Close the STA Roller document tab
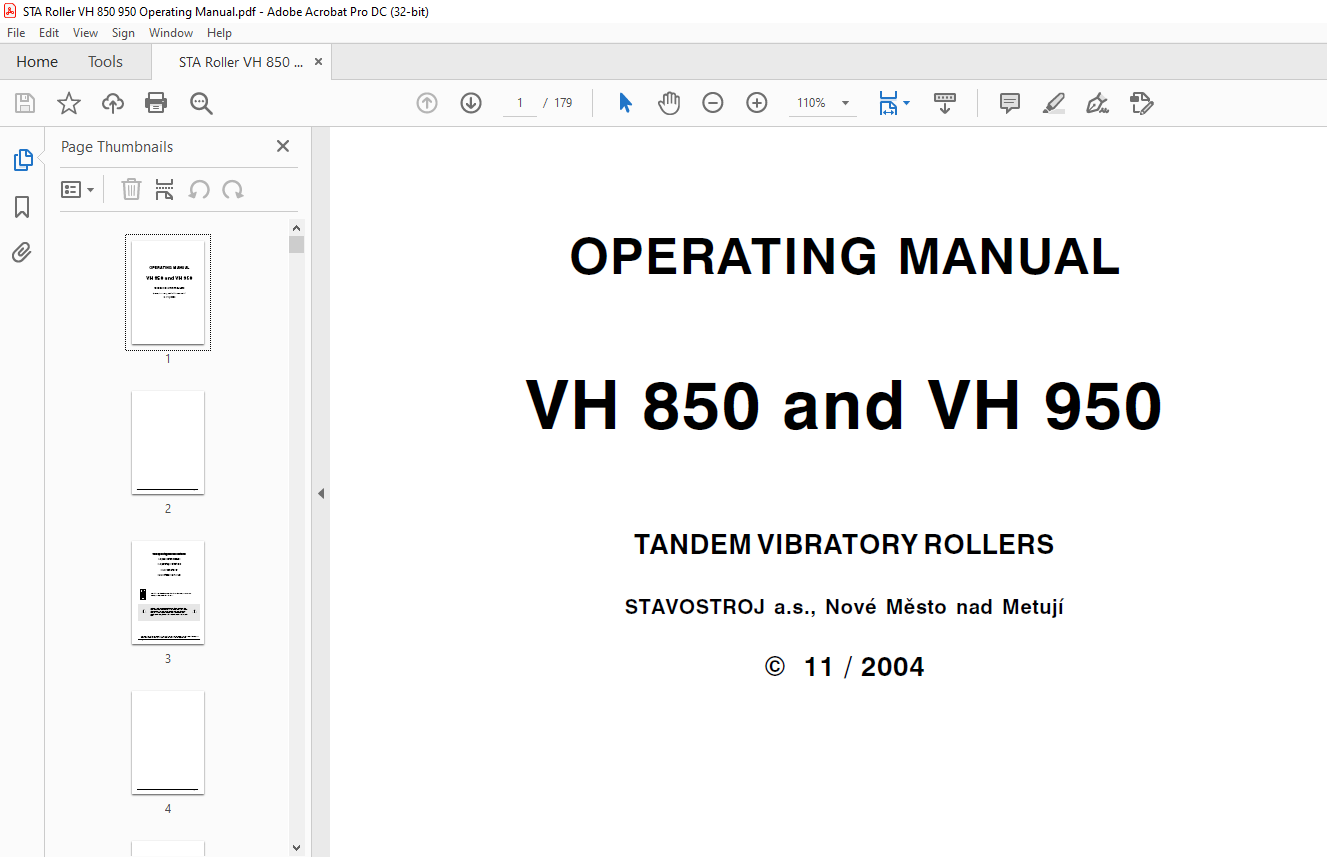This screenshot has height=857, width=1327. point(318,62)
